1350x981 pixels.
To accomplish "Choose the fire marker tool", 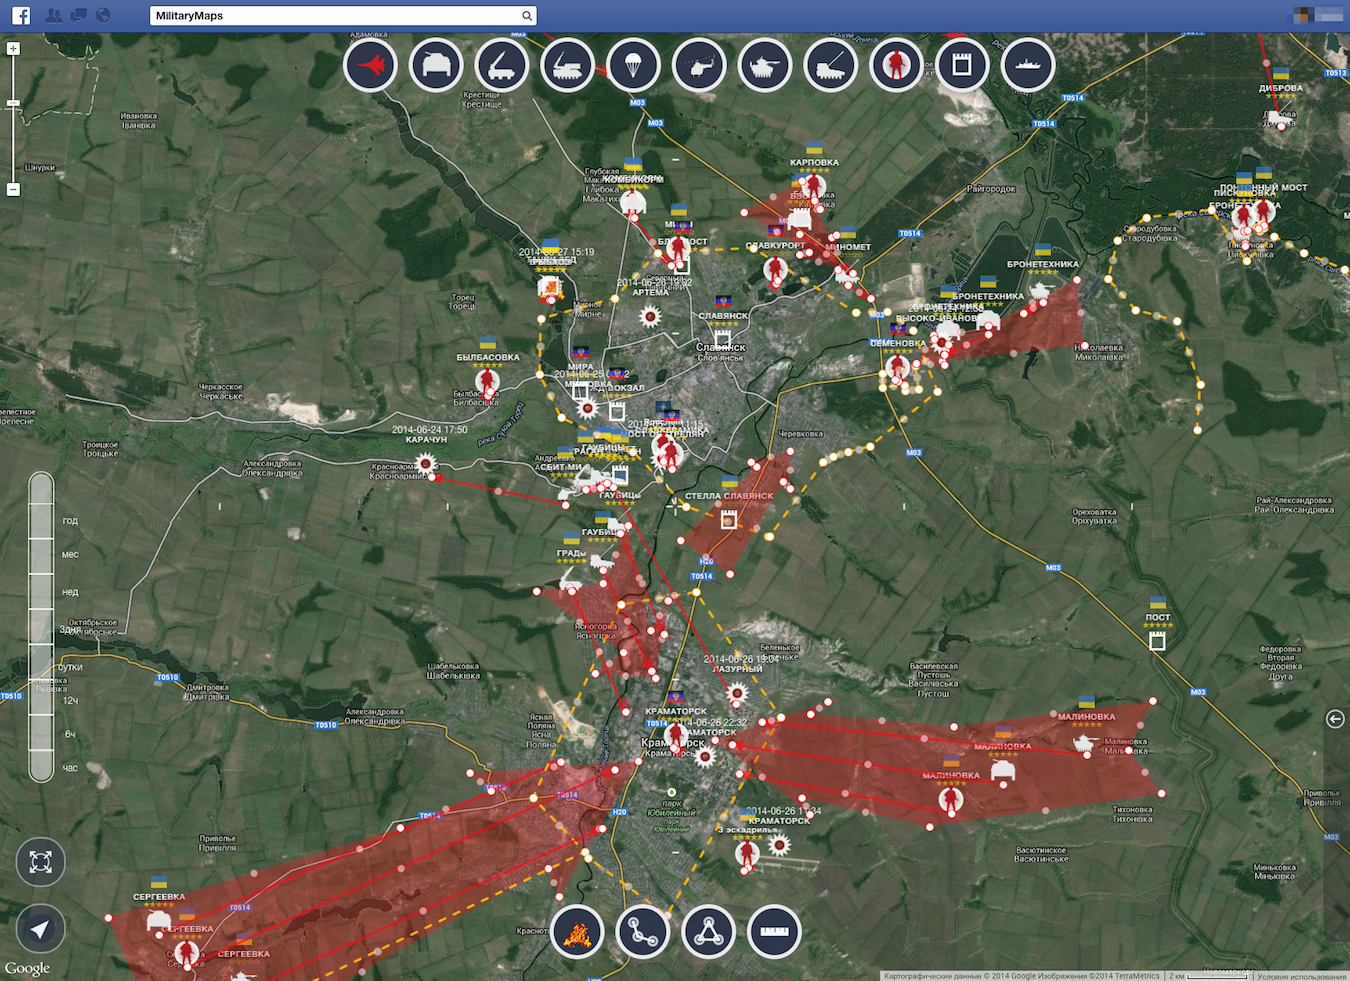I will (x=577, y=932).
